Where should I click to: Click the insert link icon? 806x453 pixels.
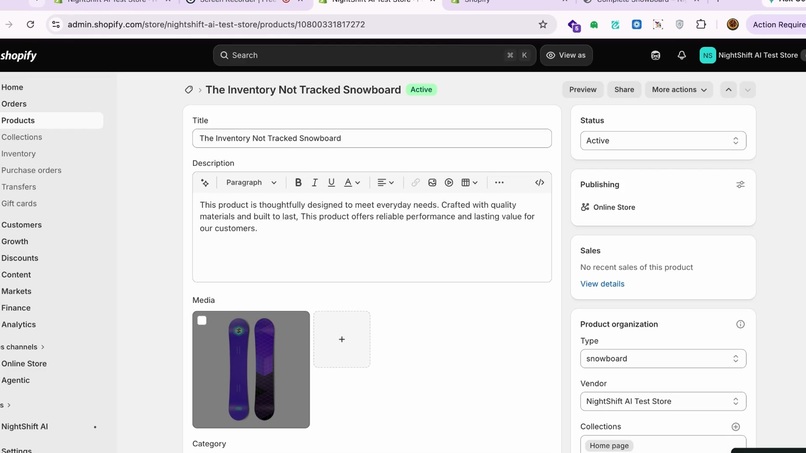(x=415, y=183)
